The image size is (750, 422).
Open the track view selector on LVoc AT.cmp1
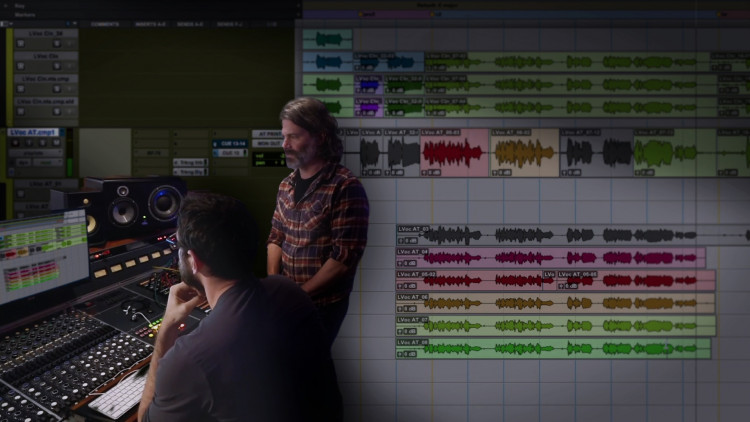tap(36, 153)
